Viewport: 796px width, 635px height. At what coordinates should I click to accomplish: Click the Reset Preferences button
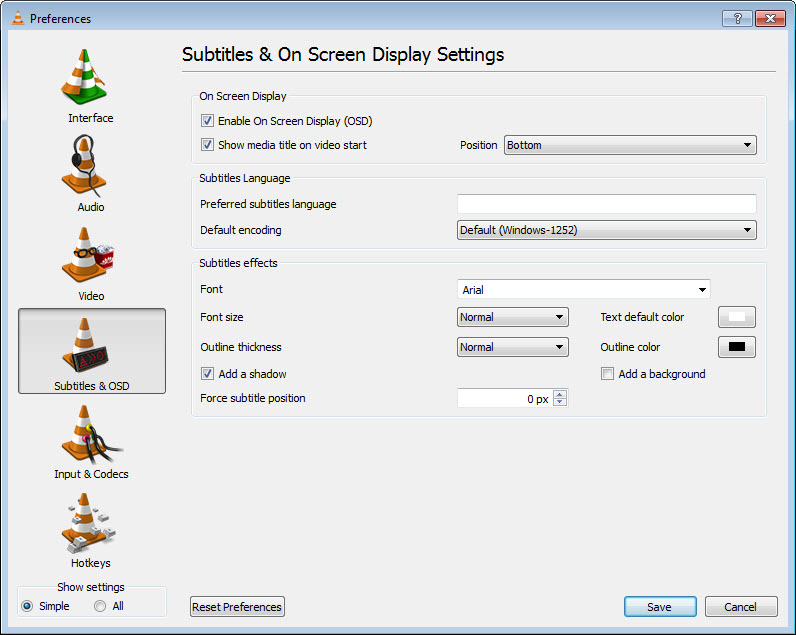coord(237,606)
